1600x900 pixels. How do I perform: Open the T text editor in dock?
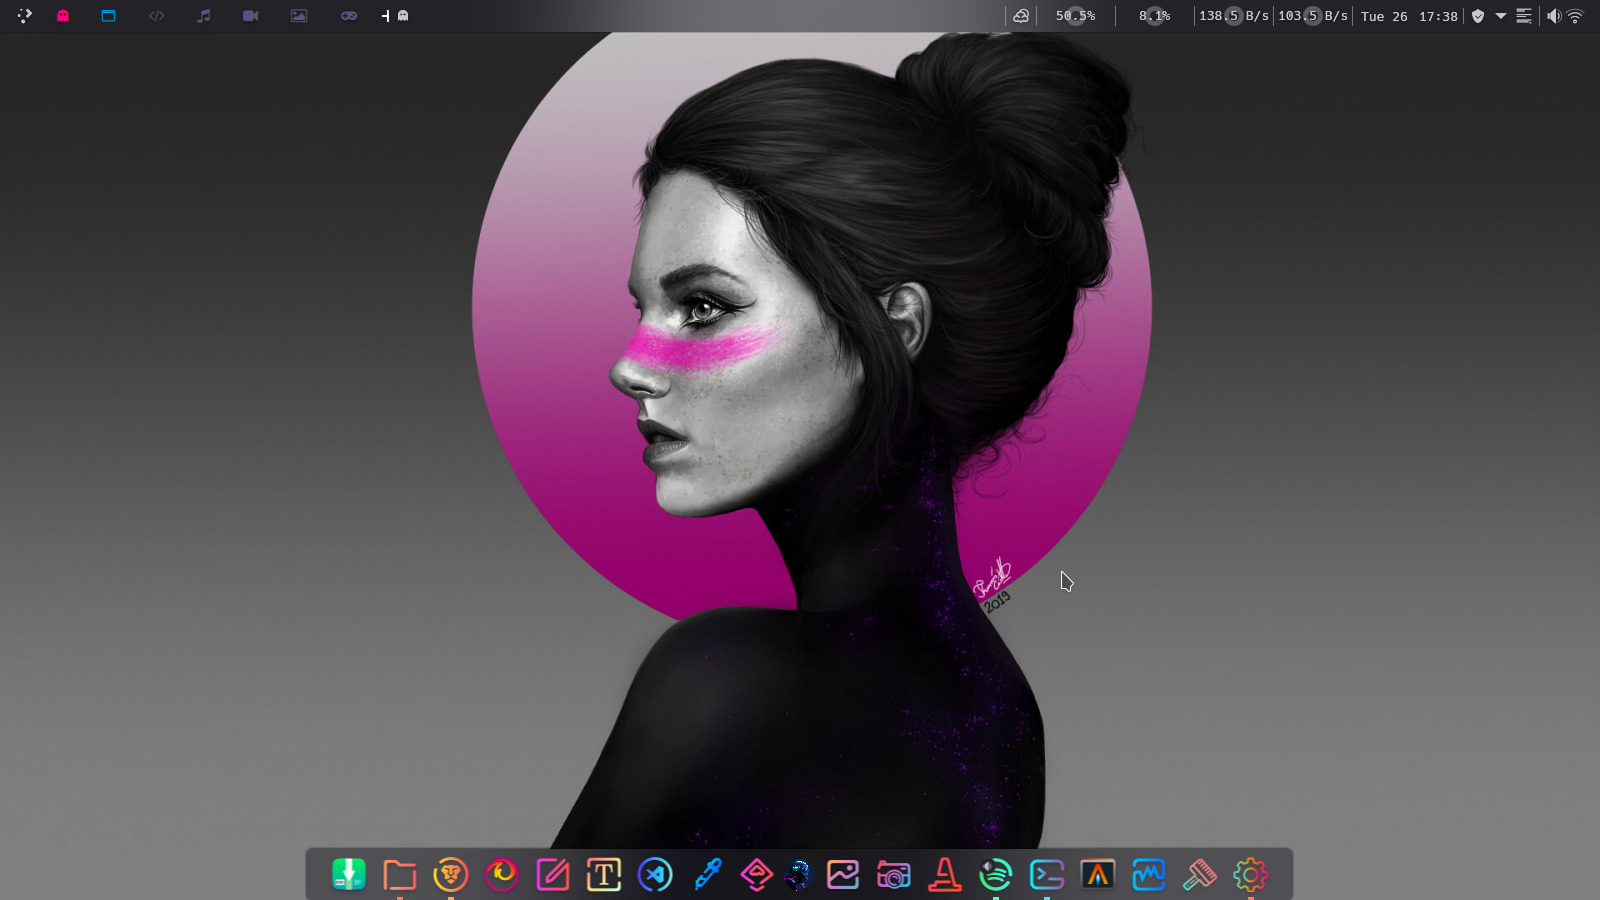(x=604, y=875)
